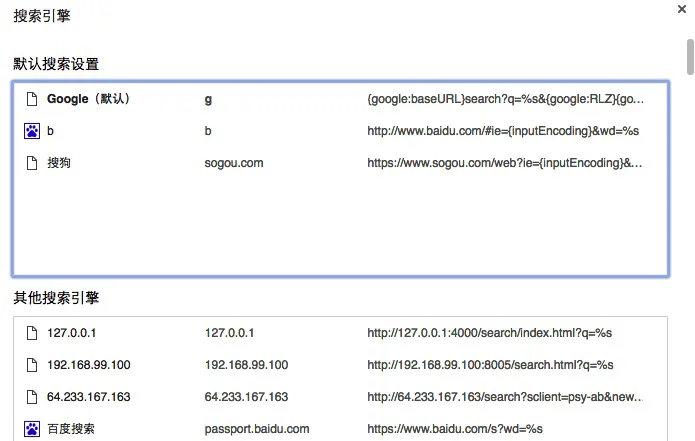Click the keyword 'g' in the Google row

[x=208, y=99]
